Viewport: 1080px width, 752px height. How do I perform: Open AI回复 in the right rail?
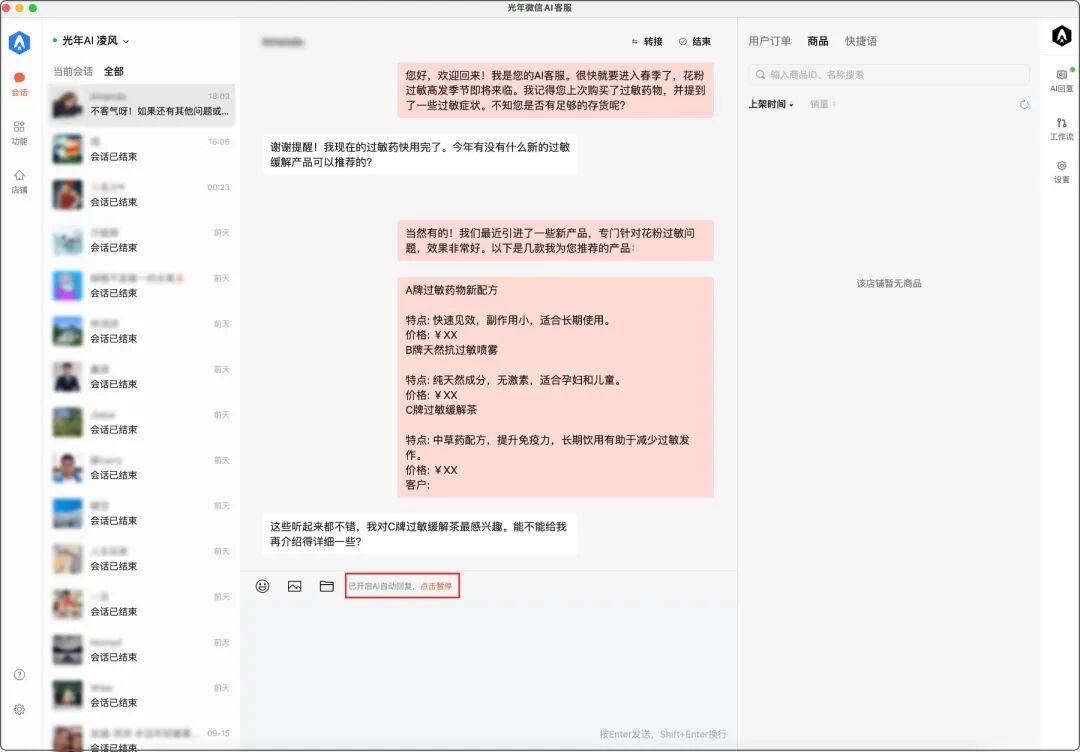[x=1061, y=80]
